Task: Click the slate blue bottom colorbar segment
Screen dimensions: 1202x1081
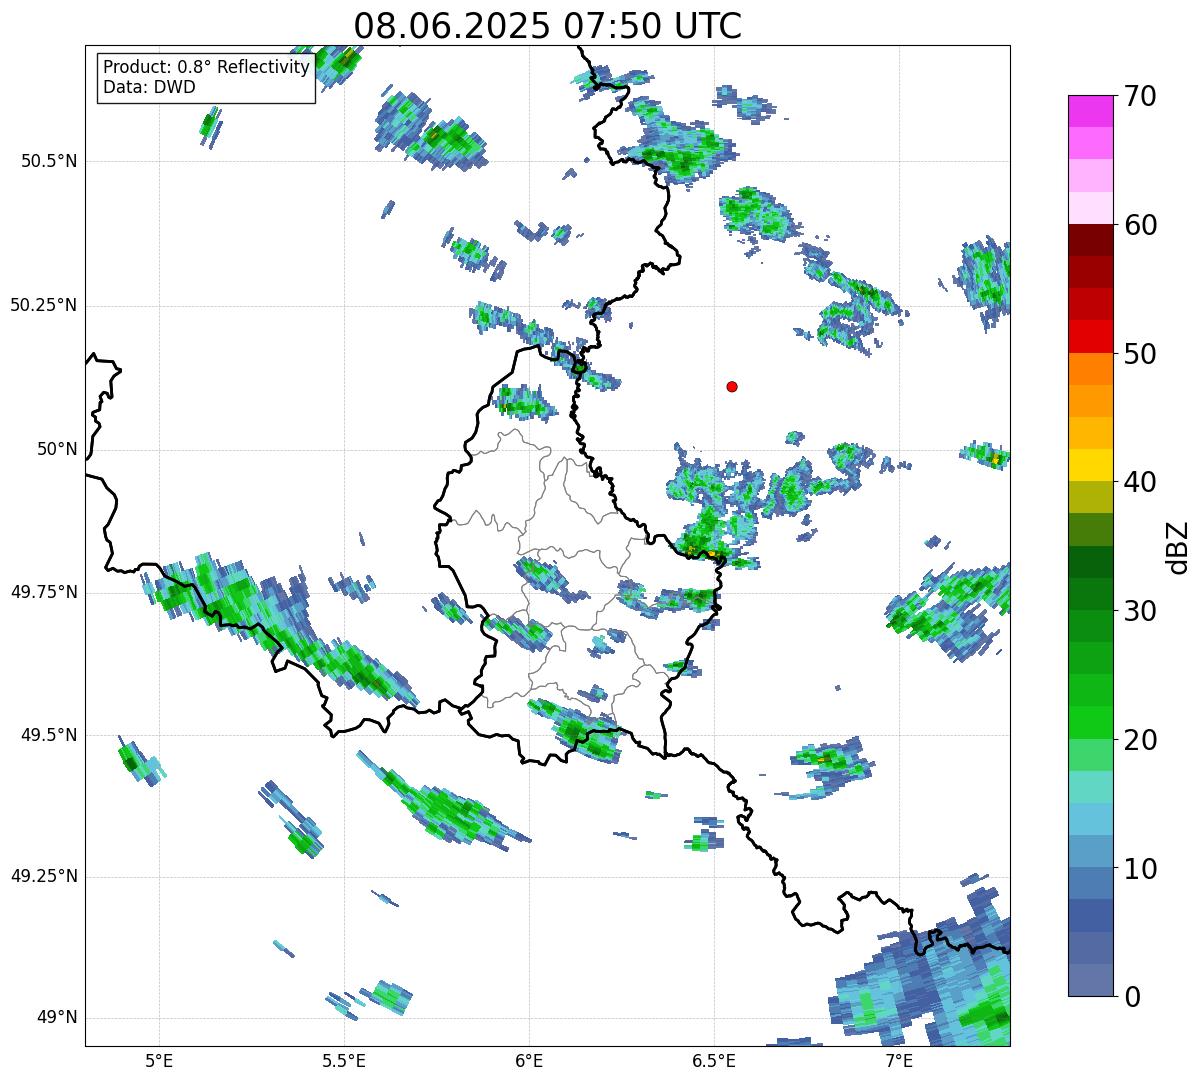Action: coord(1091,980)
